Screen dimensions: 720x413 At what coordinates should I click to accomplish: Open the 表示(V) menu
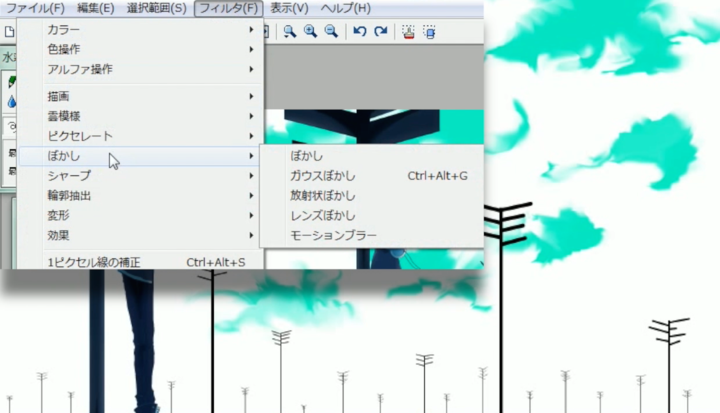click(x=289, y=8)
